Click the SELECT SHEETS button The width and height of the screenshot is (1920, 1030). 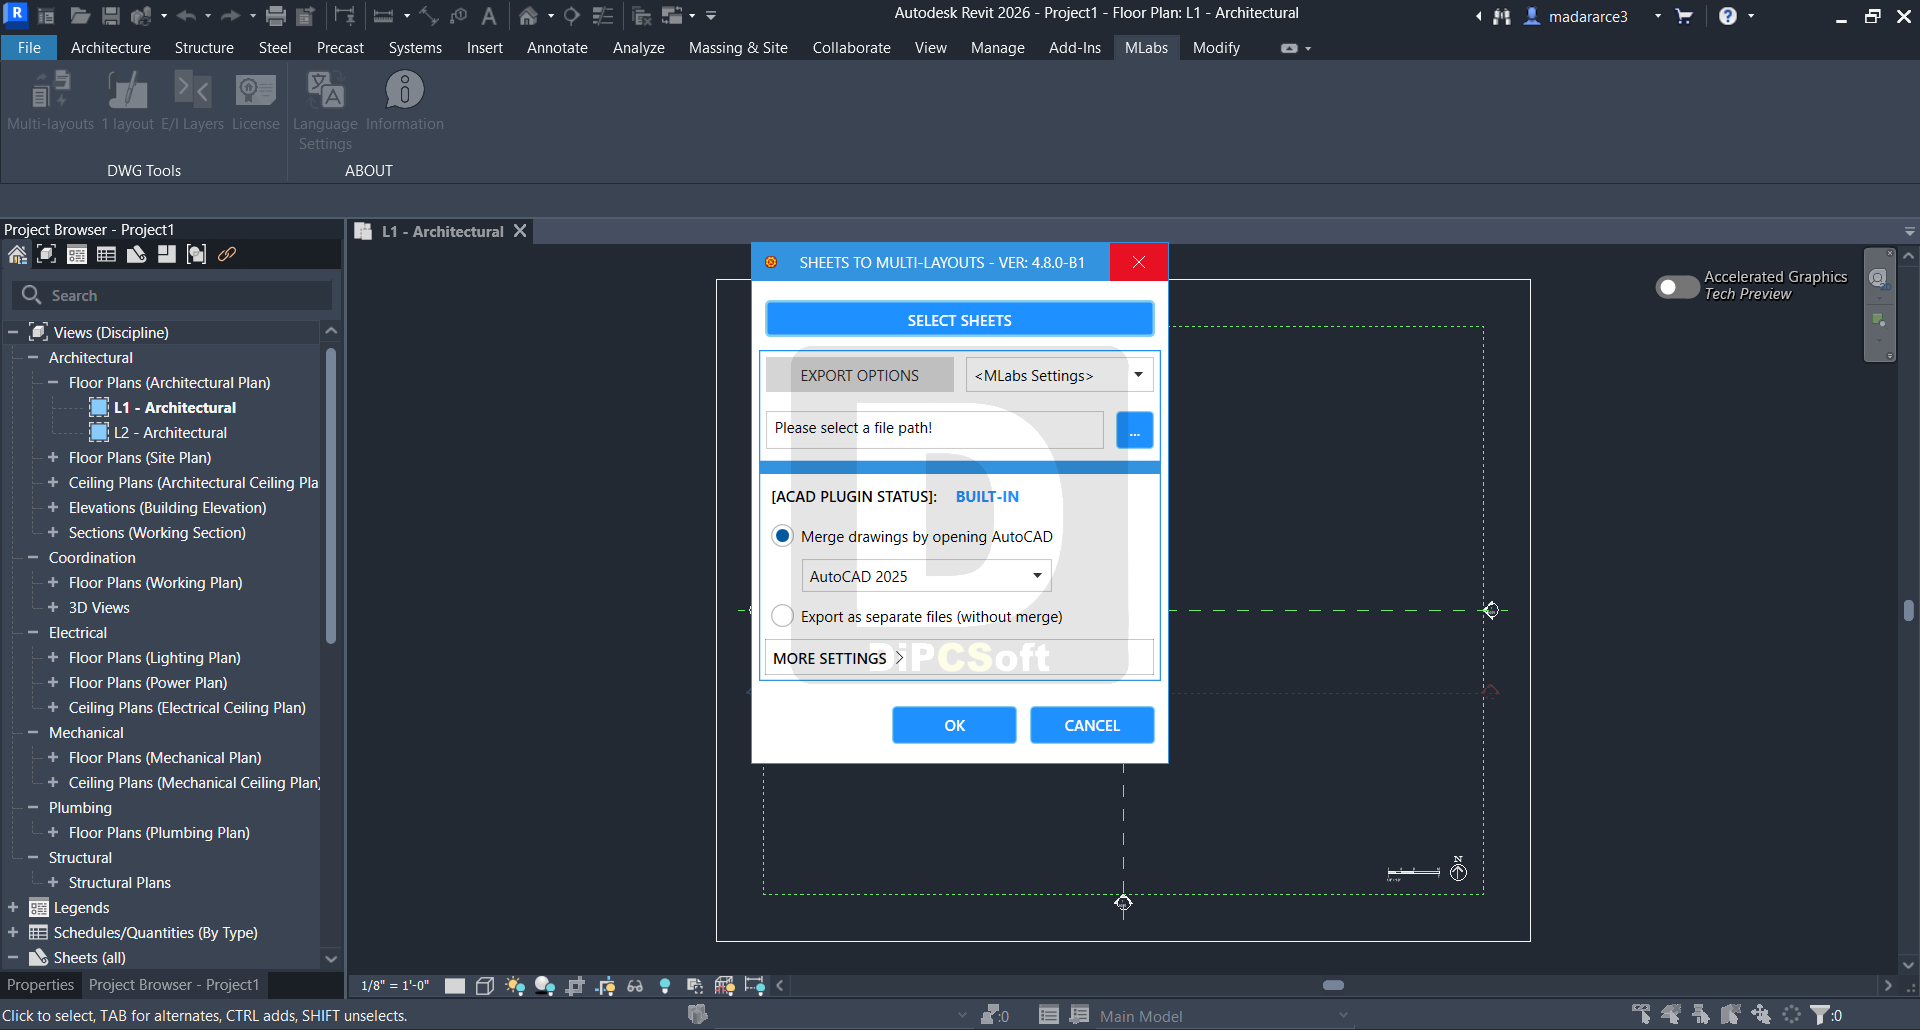[x=959, y=320]
